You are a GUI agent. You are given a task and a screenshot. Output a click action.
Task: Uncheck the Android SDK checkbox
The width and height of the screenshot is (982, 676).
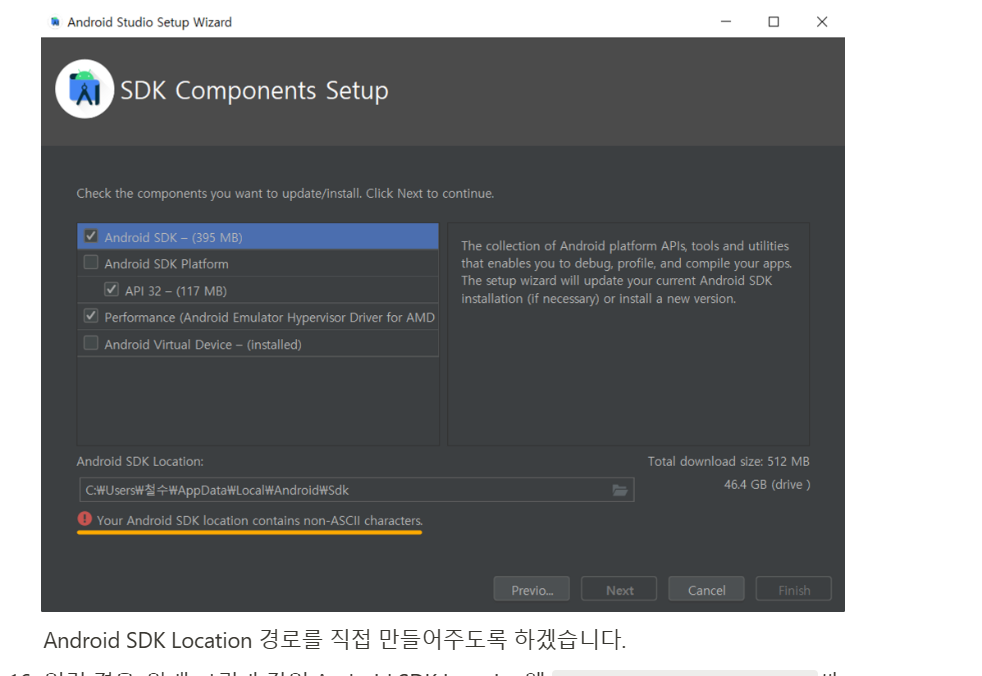pos(91,236)
